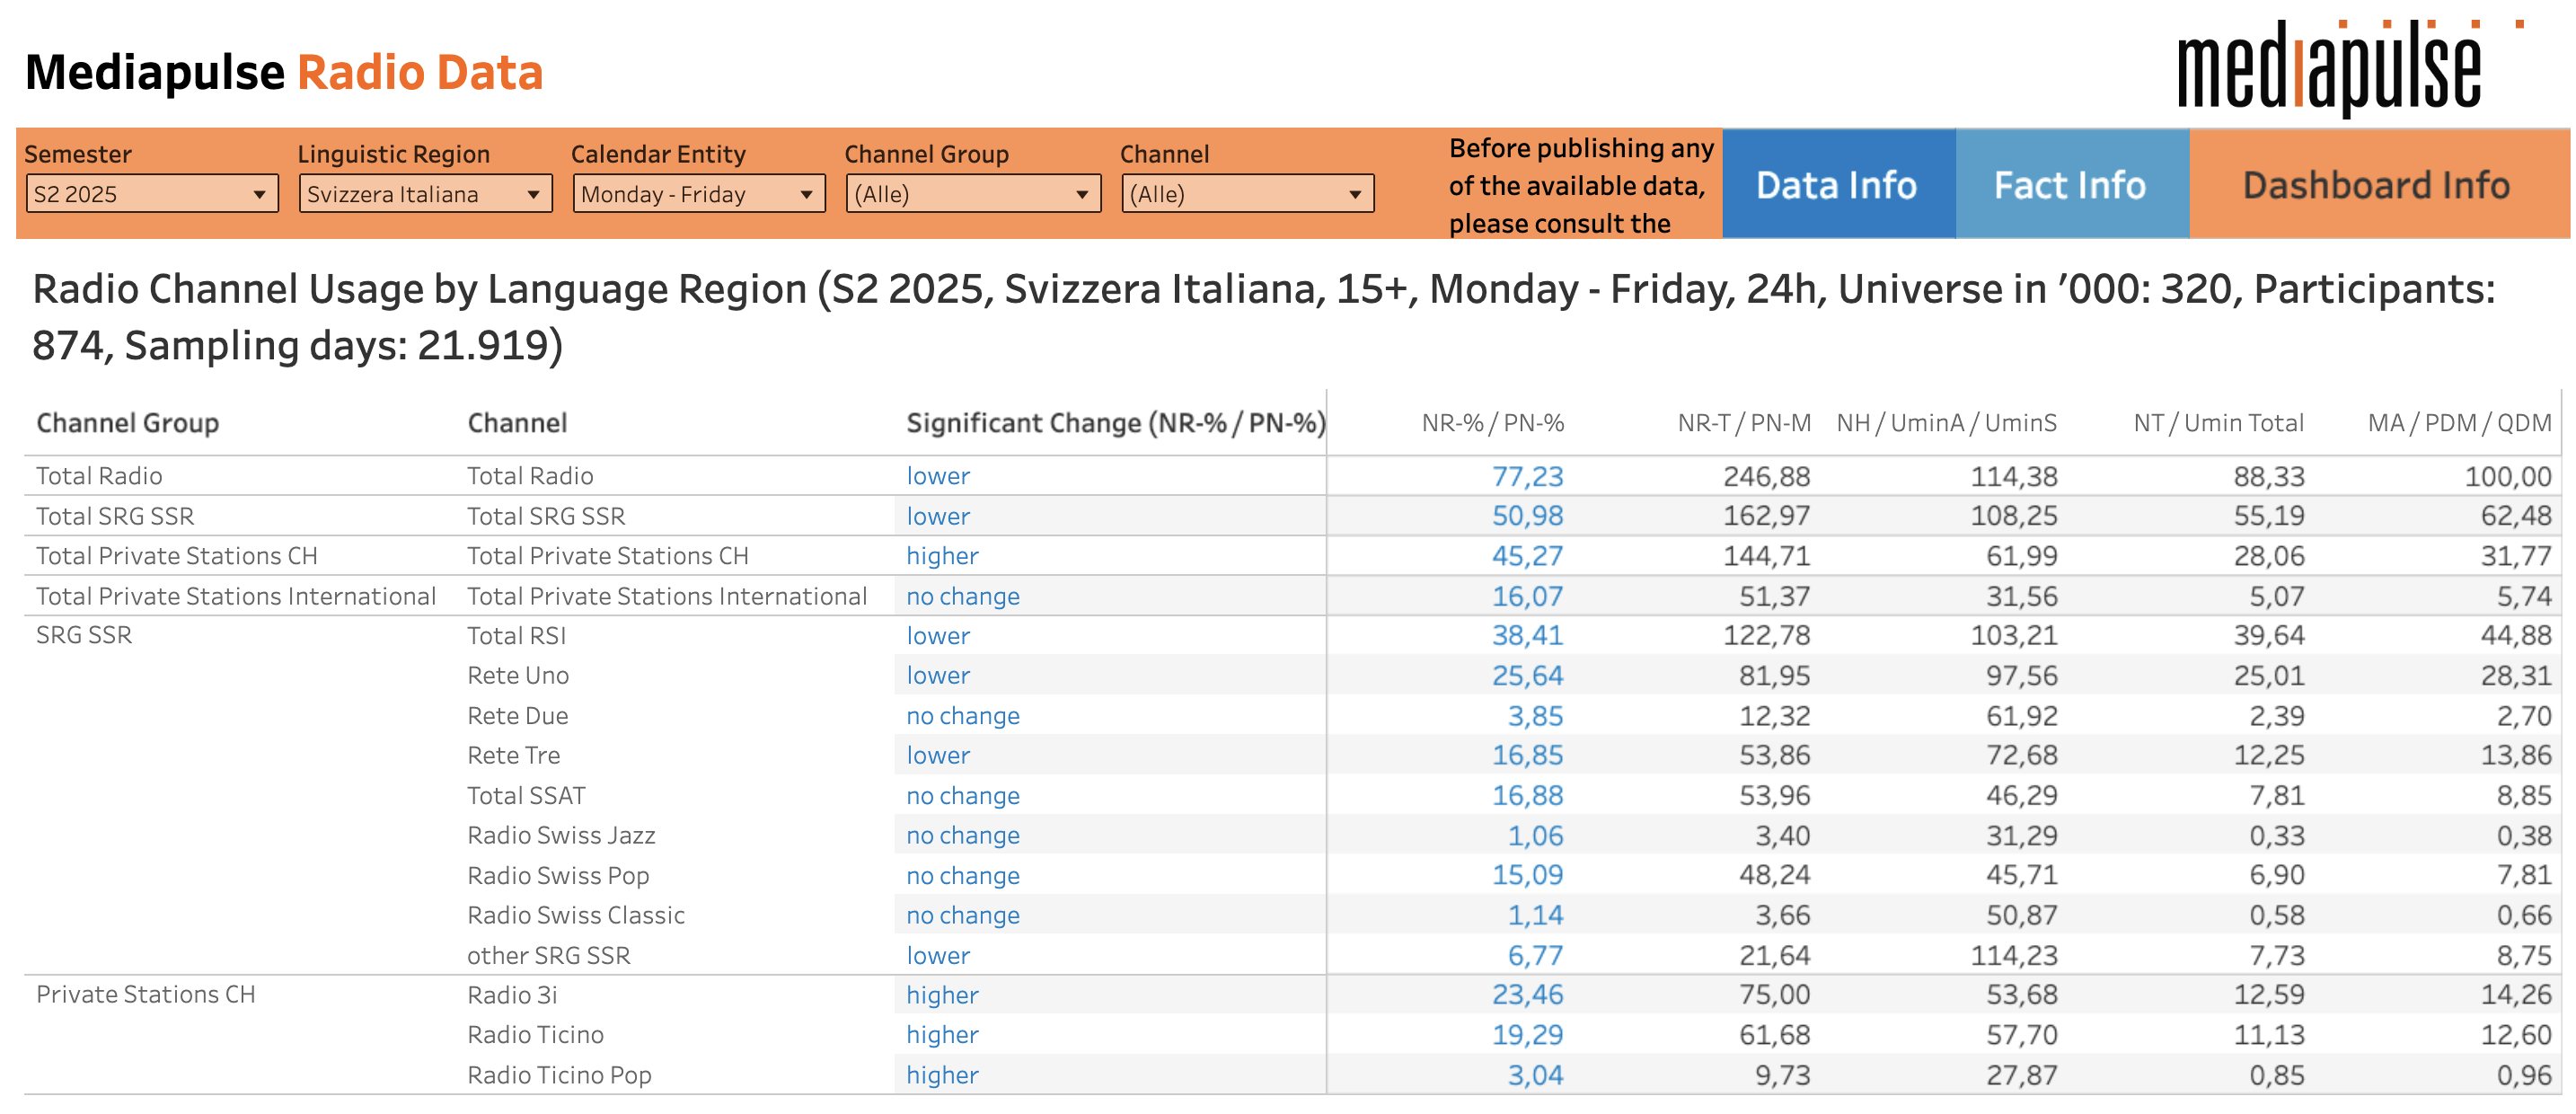Screen dimensions: 2576x1114
Task: Click 'no change' for Radio Swiss Jazz
Action: (x=962, y=836)
